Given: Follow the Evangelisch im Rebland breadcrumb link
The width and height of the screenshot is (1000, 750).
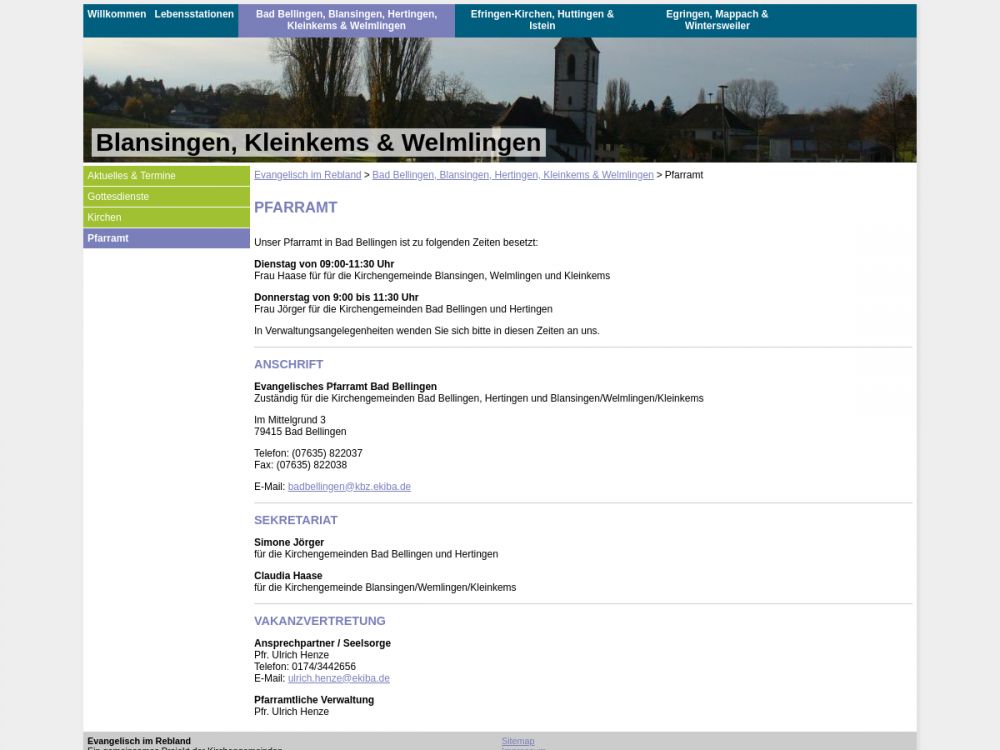Looking at the screenshot, I should (307, 175).
